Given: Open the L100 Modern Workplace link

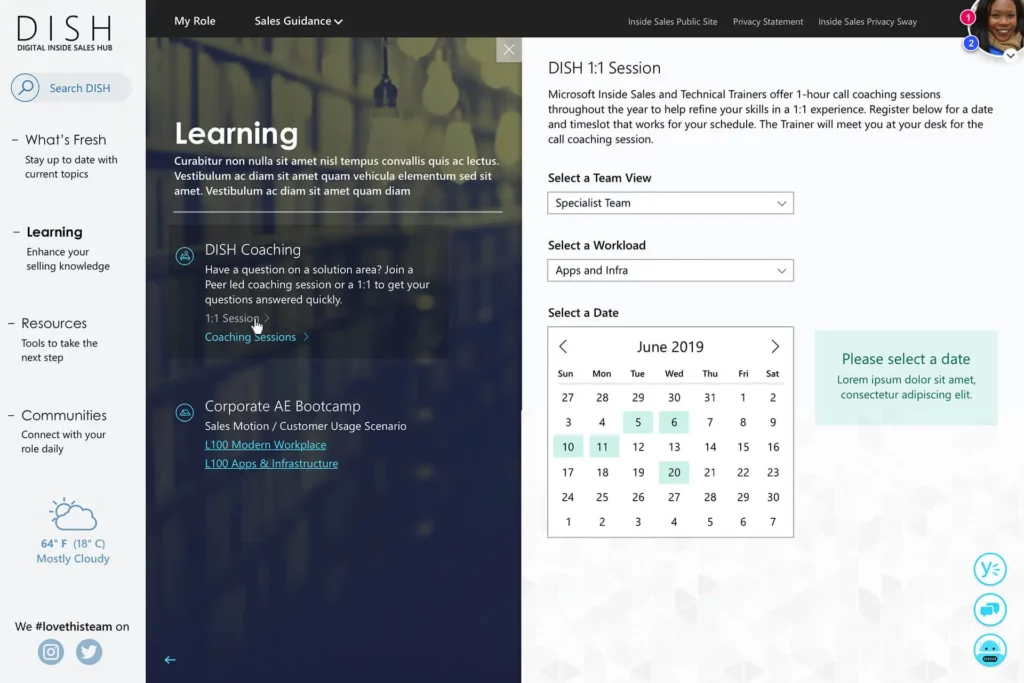Looking at the screenshot, I should tap(265, 445).
